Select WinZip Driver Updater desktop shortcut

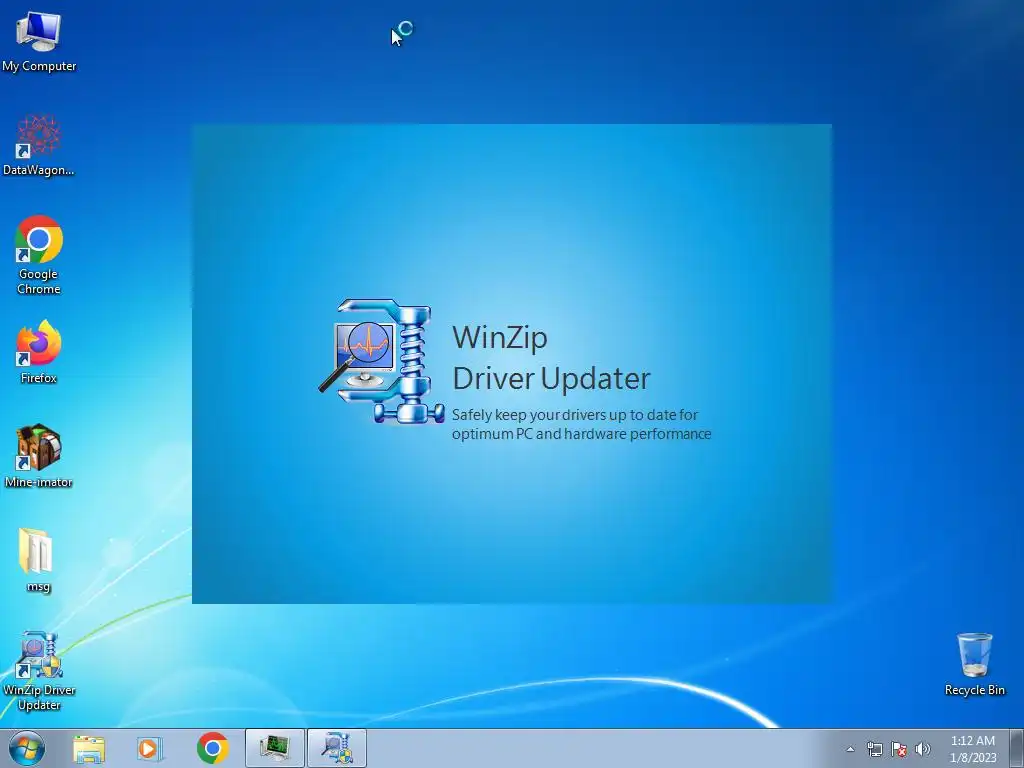pos(39,671)
